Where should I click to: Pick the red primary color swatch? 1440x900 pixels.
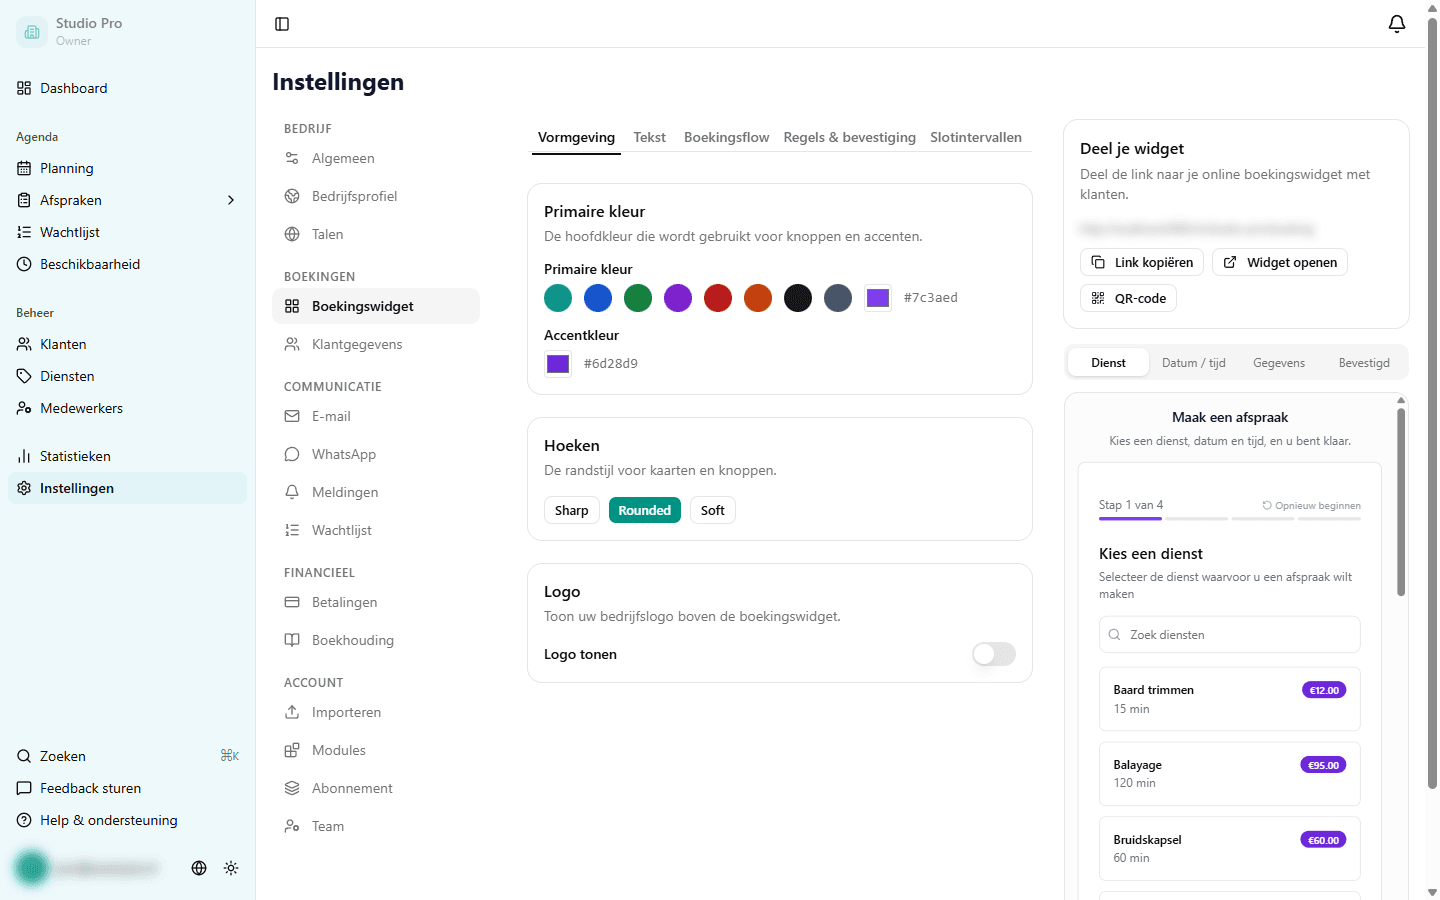pos(718,298)
